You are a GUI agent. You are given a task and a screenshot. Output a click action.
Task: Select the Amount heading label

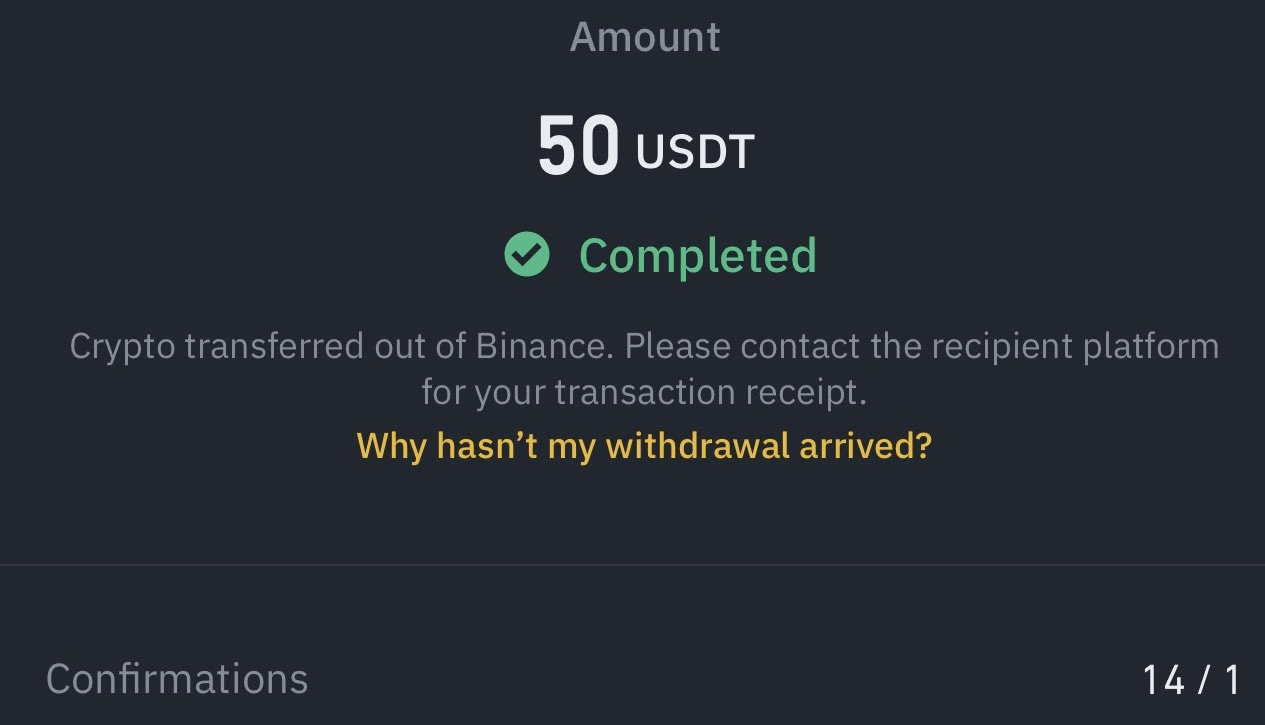pos(645,38)
